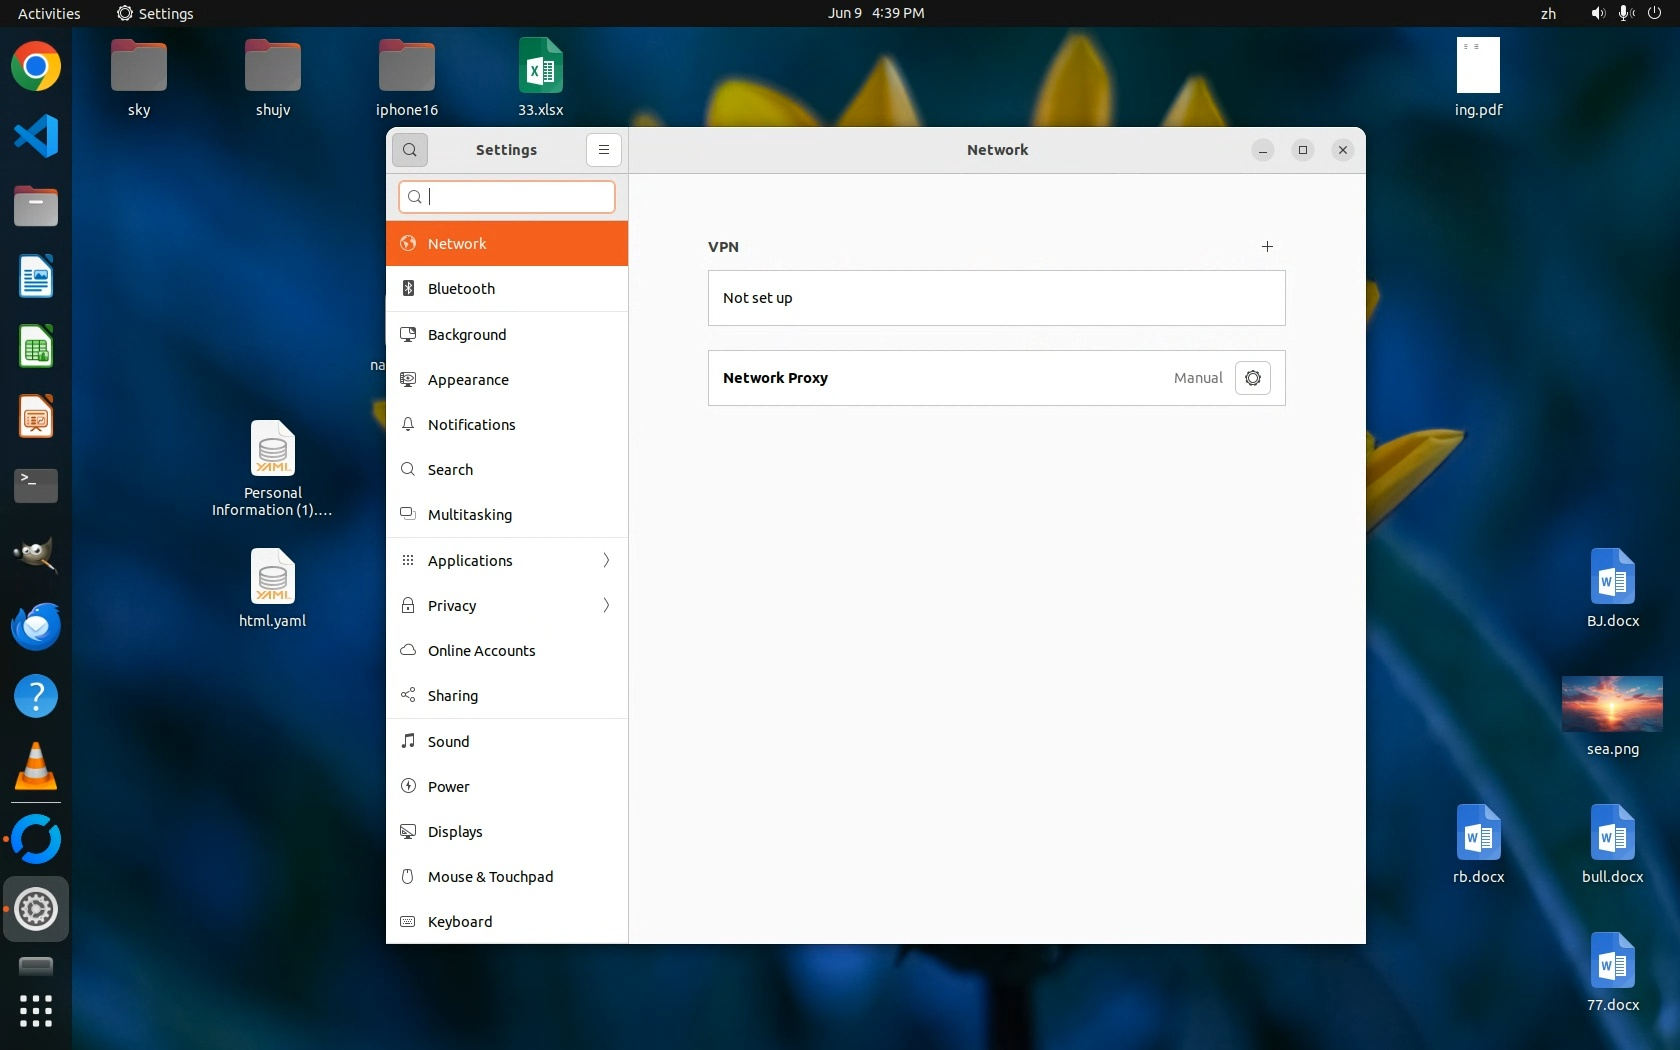Open Activities overview
Viewport: 1680px width, 1050px height.
49,13
